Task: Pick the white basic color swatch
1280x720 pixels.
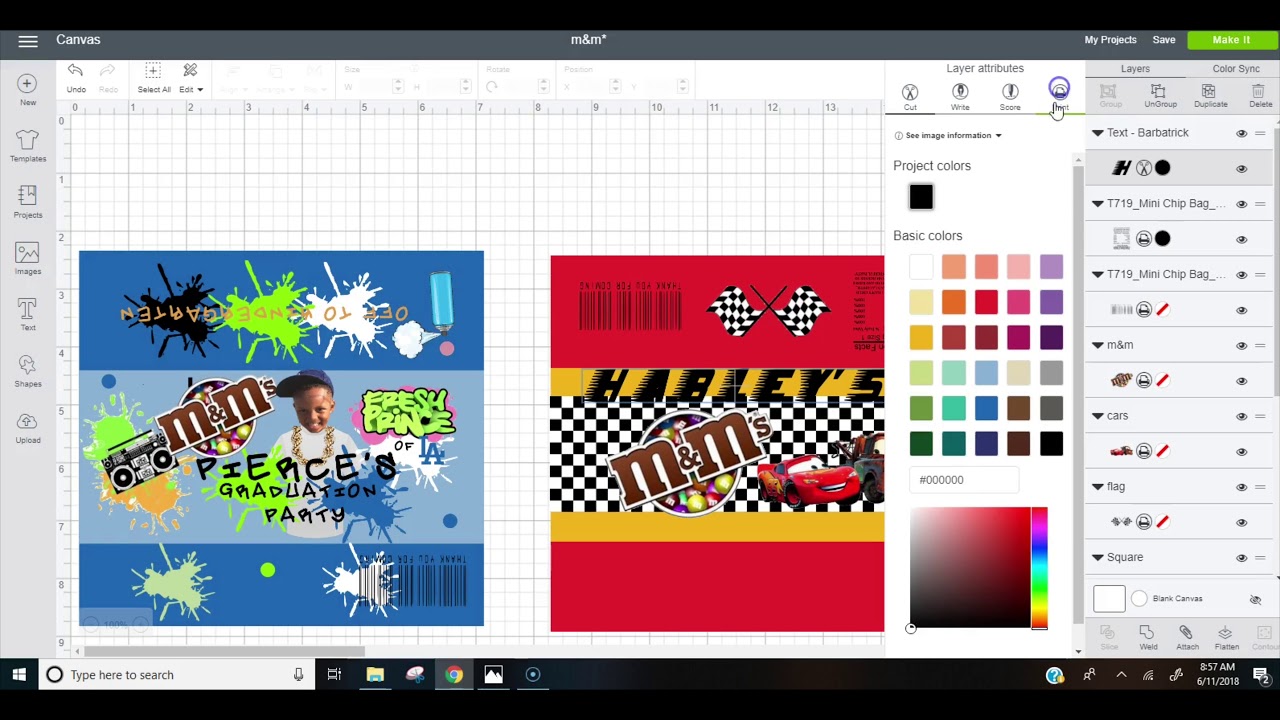Action: (x=921, y=267)
